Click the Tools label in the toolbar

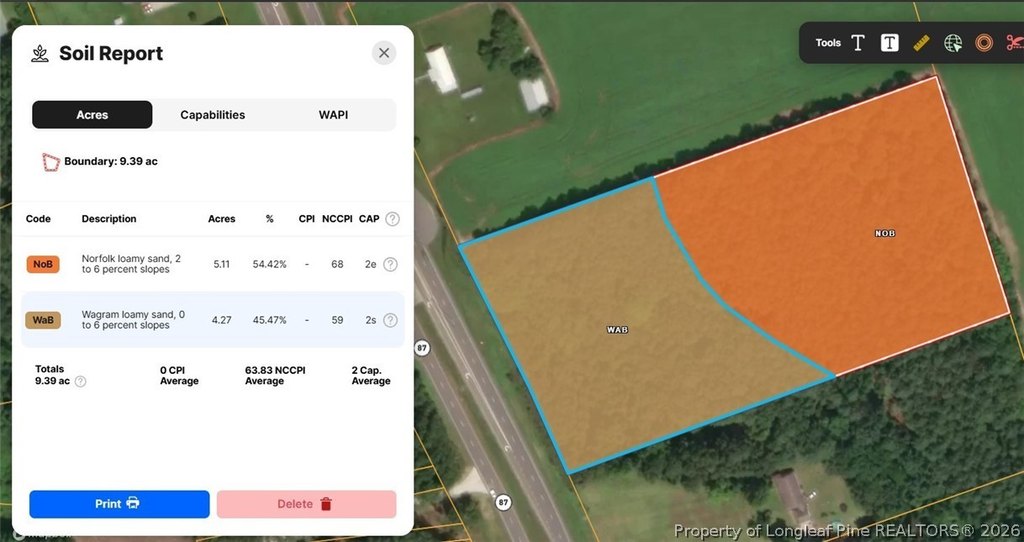(828, 43)
